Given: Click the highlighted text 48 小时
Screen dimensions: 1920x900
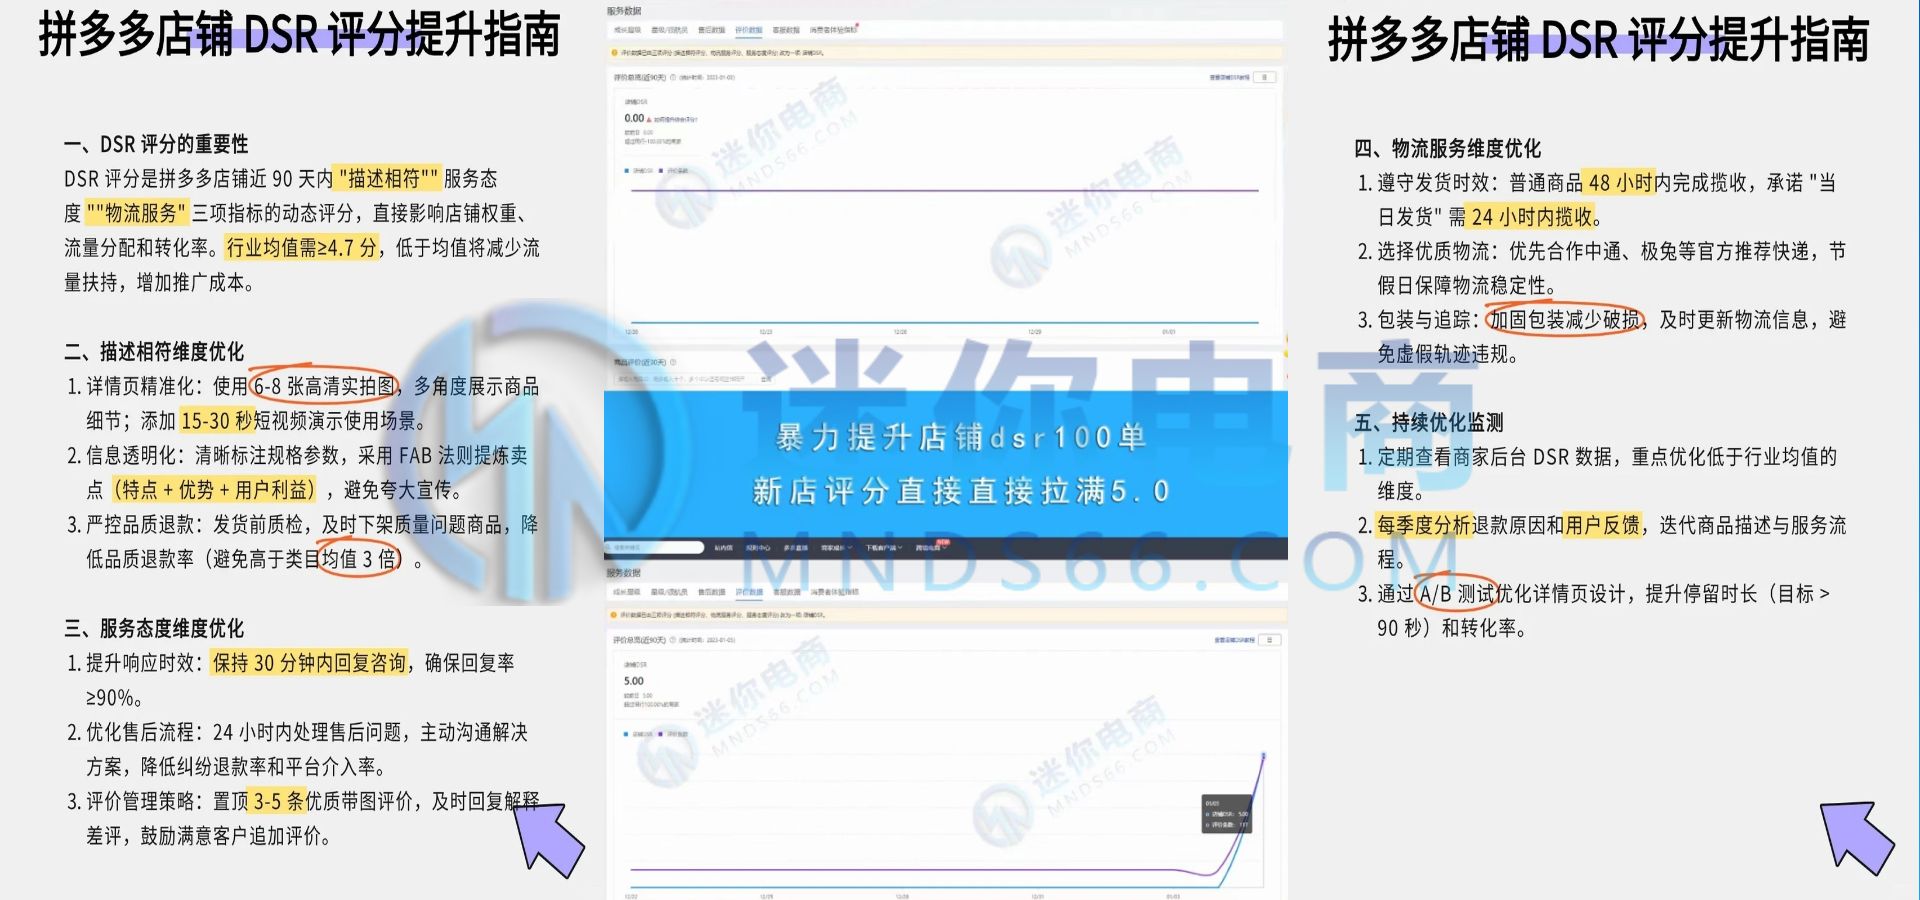Looking at the screenshot, I should coord(1620,183).
